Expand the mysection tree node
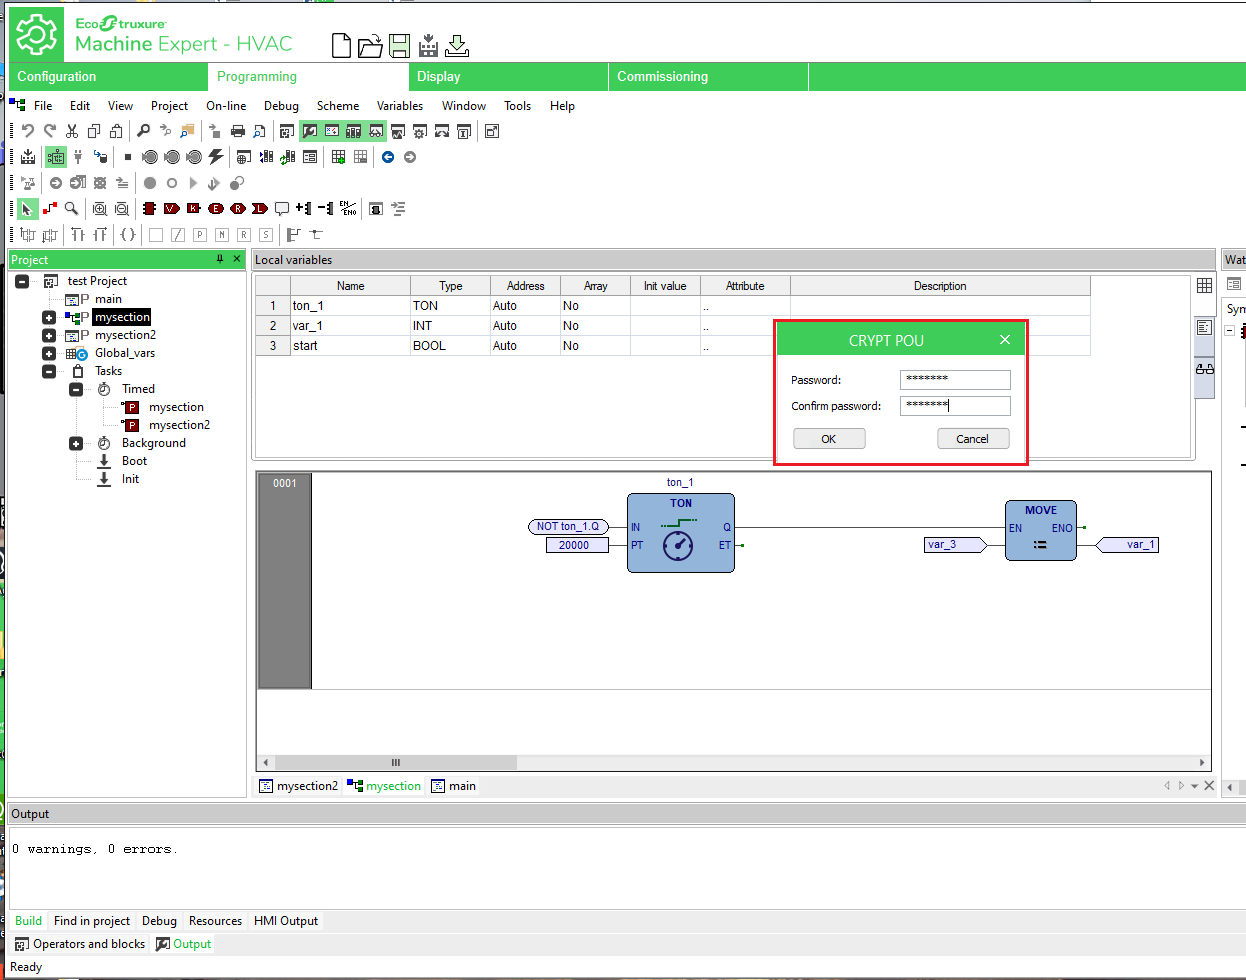This screenshot has width=1246, height=980. point(48,318)
